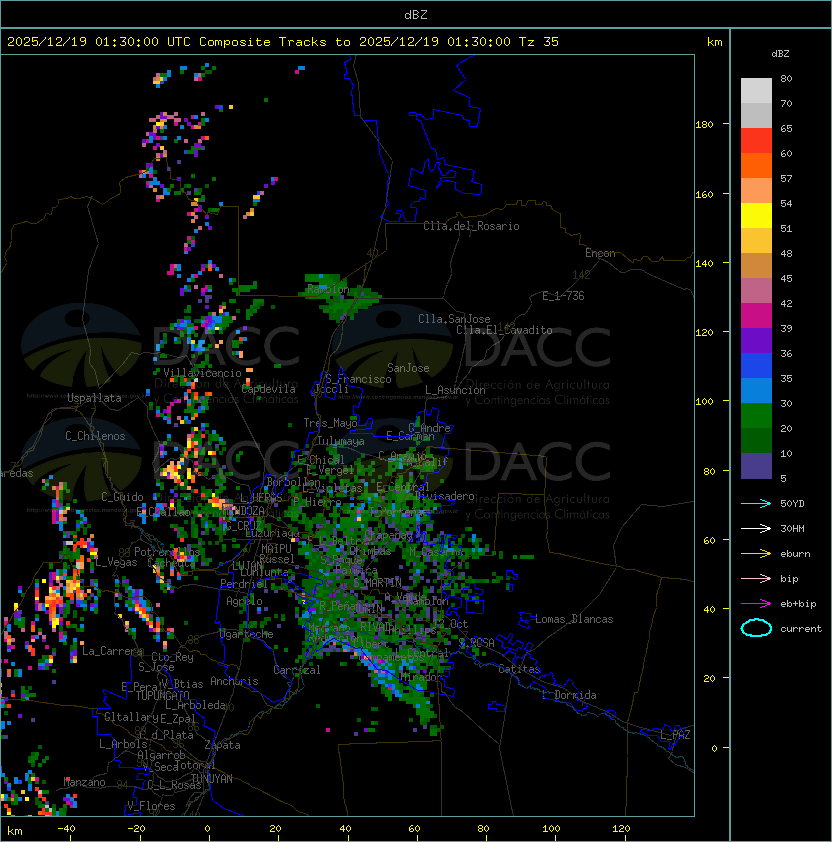Click the E_1-736 label

[563, 296]
